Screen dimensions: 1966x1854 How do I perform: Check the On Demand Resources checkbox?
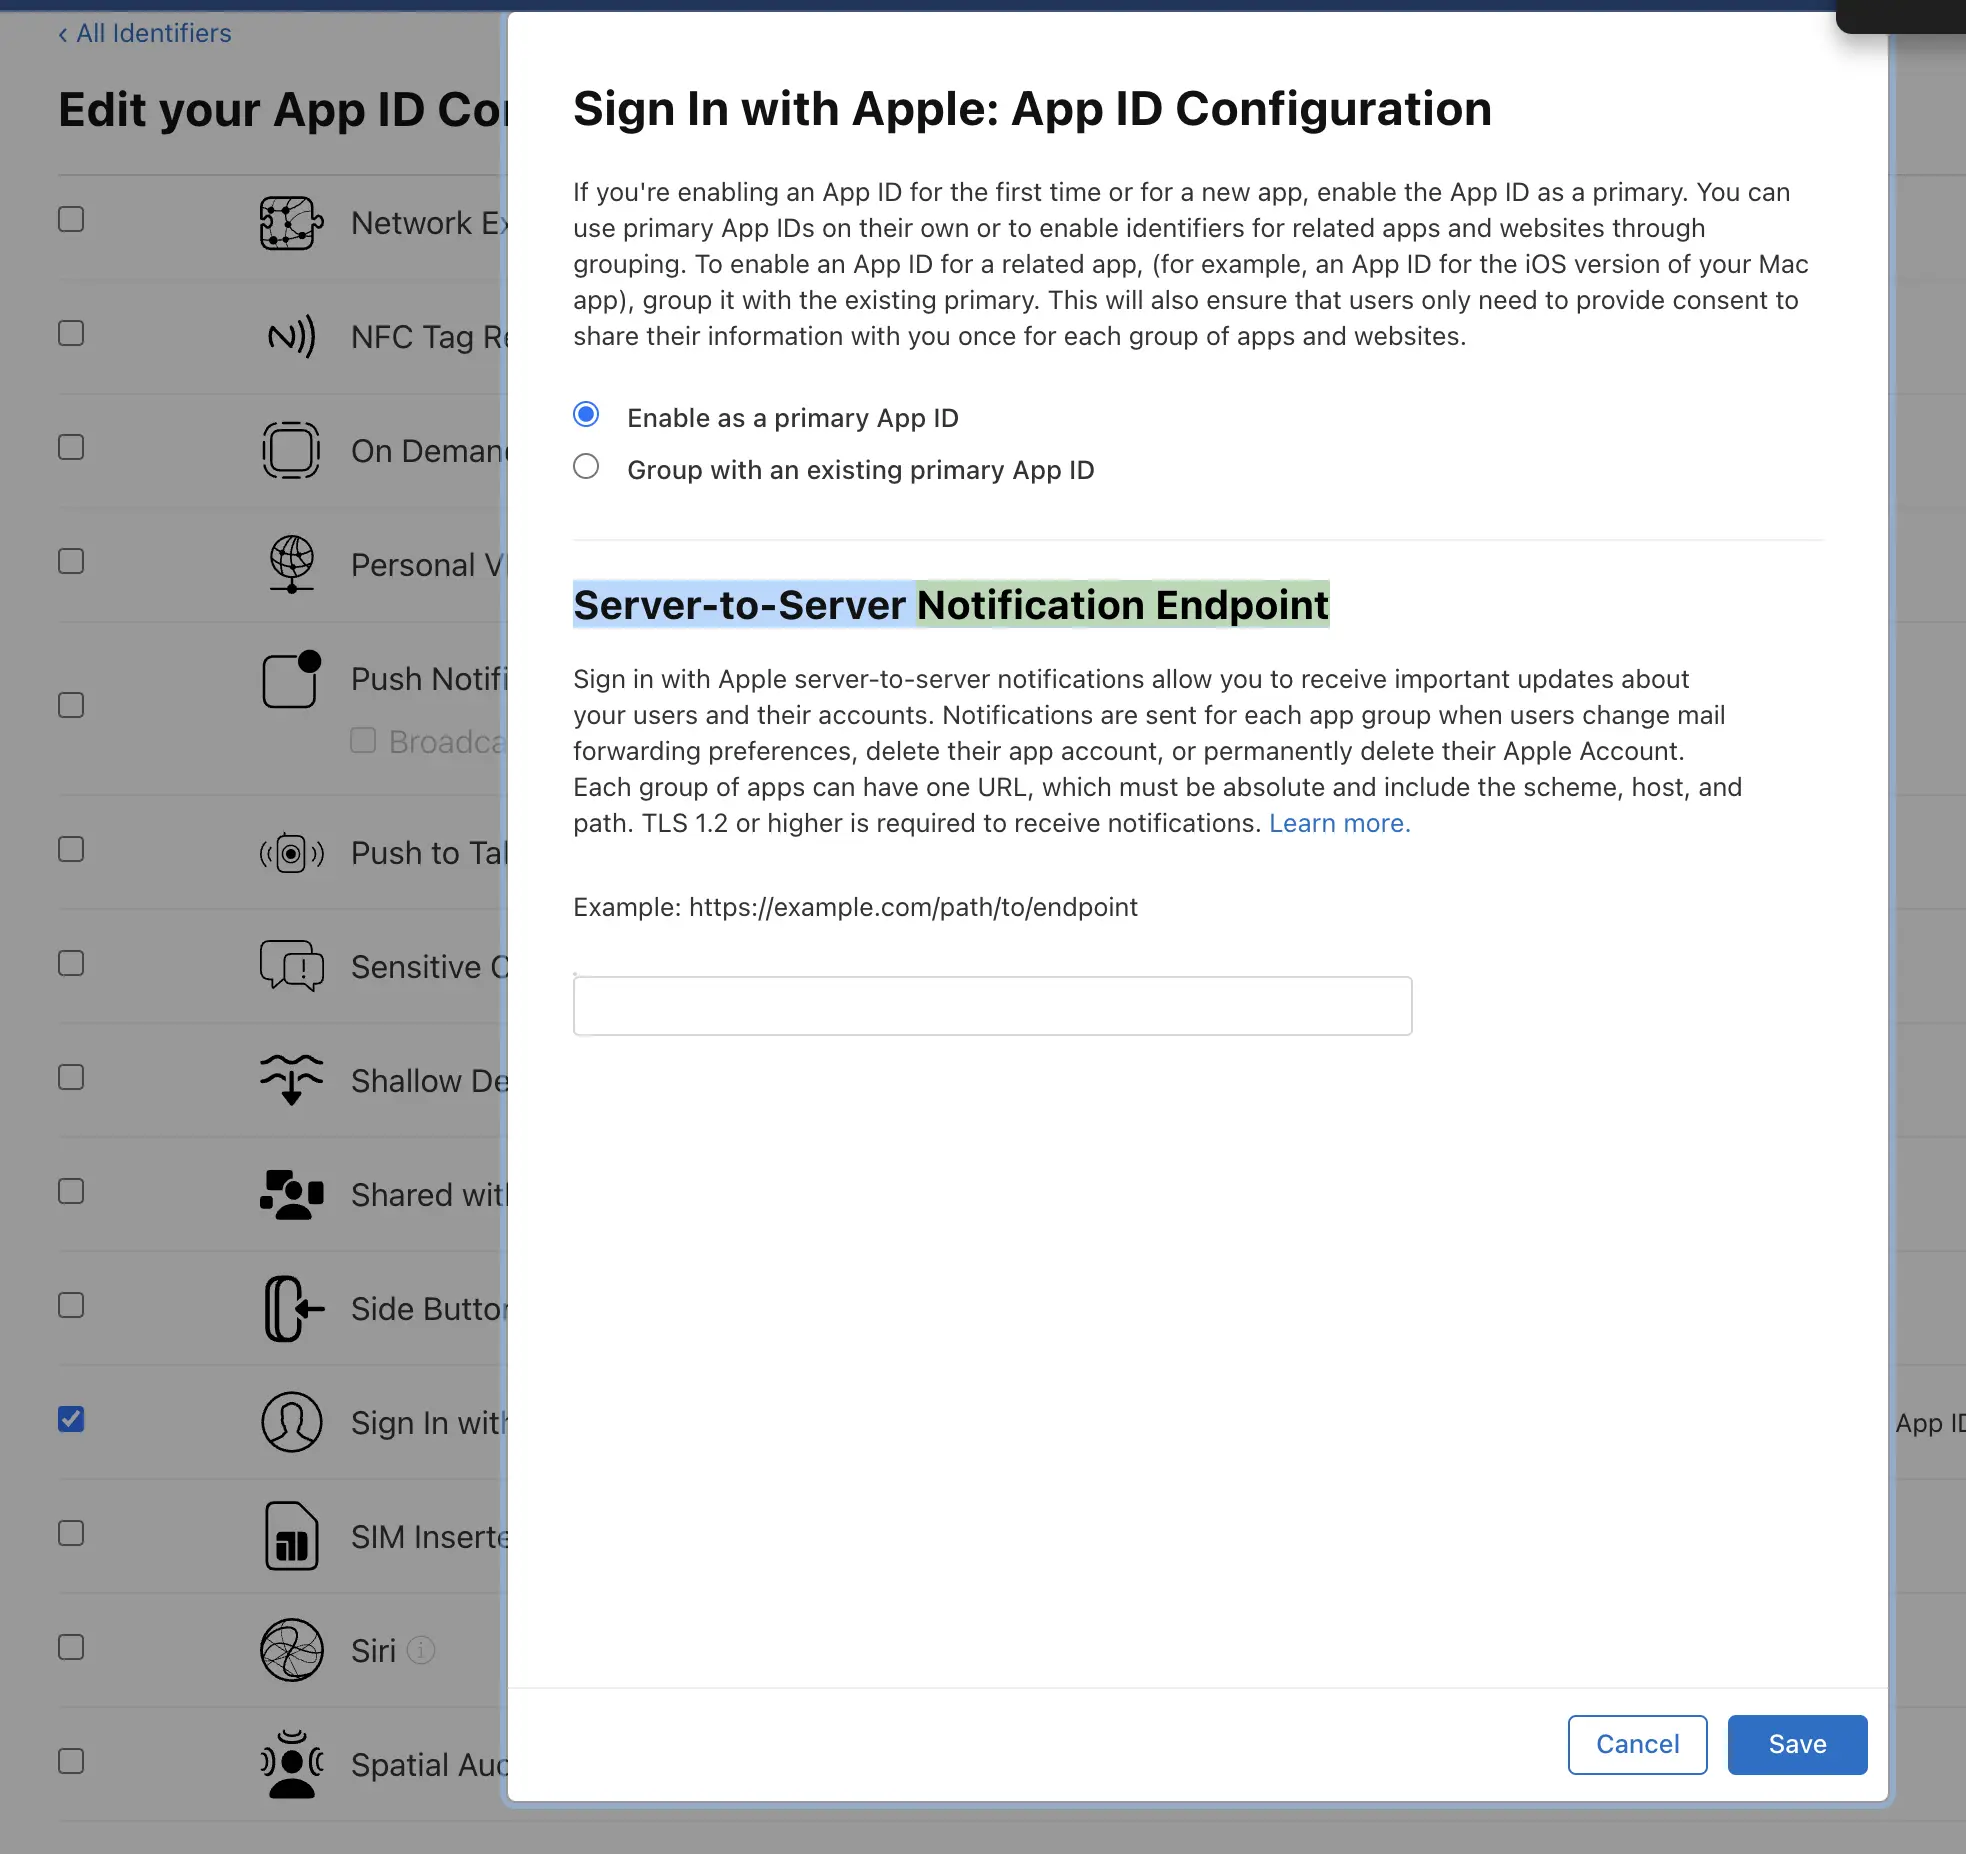(x=71, y=447)
